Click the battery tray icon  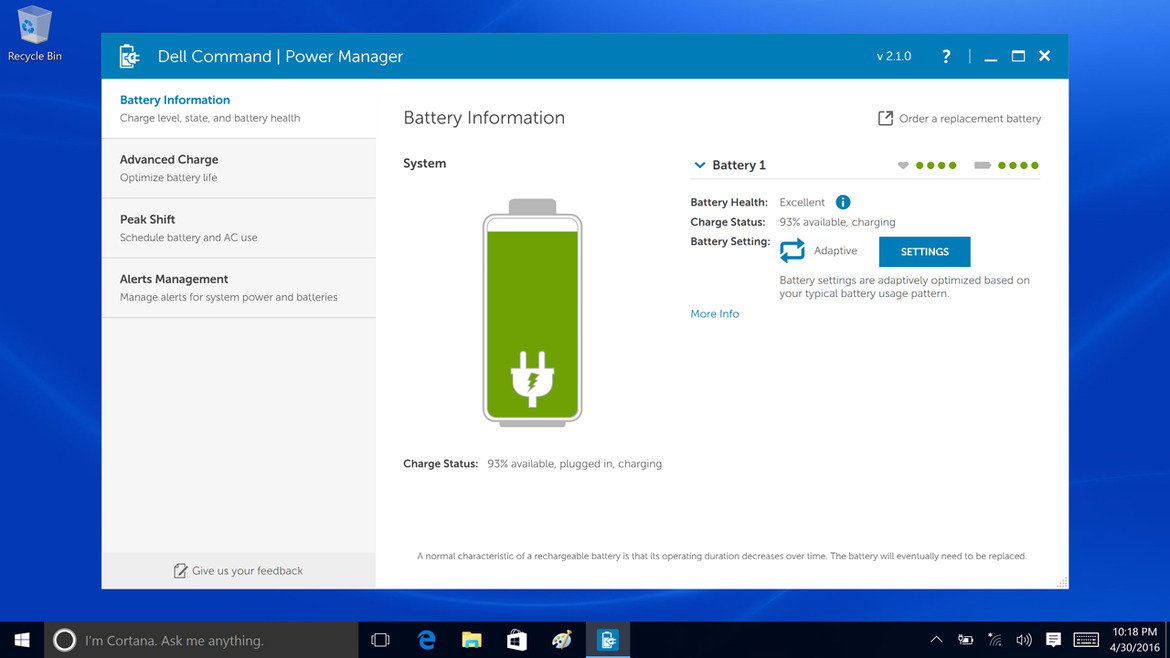click(966, 639)
